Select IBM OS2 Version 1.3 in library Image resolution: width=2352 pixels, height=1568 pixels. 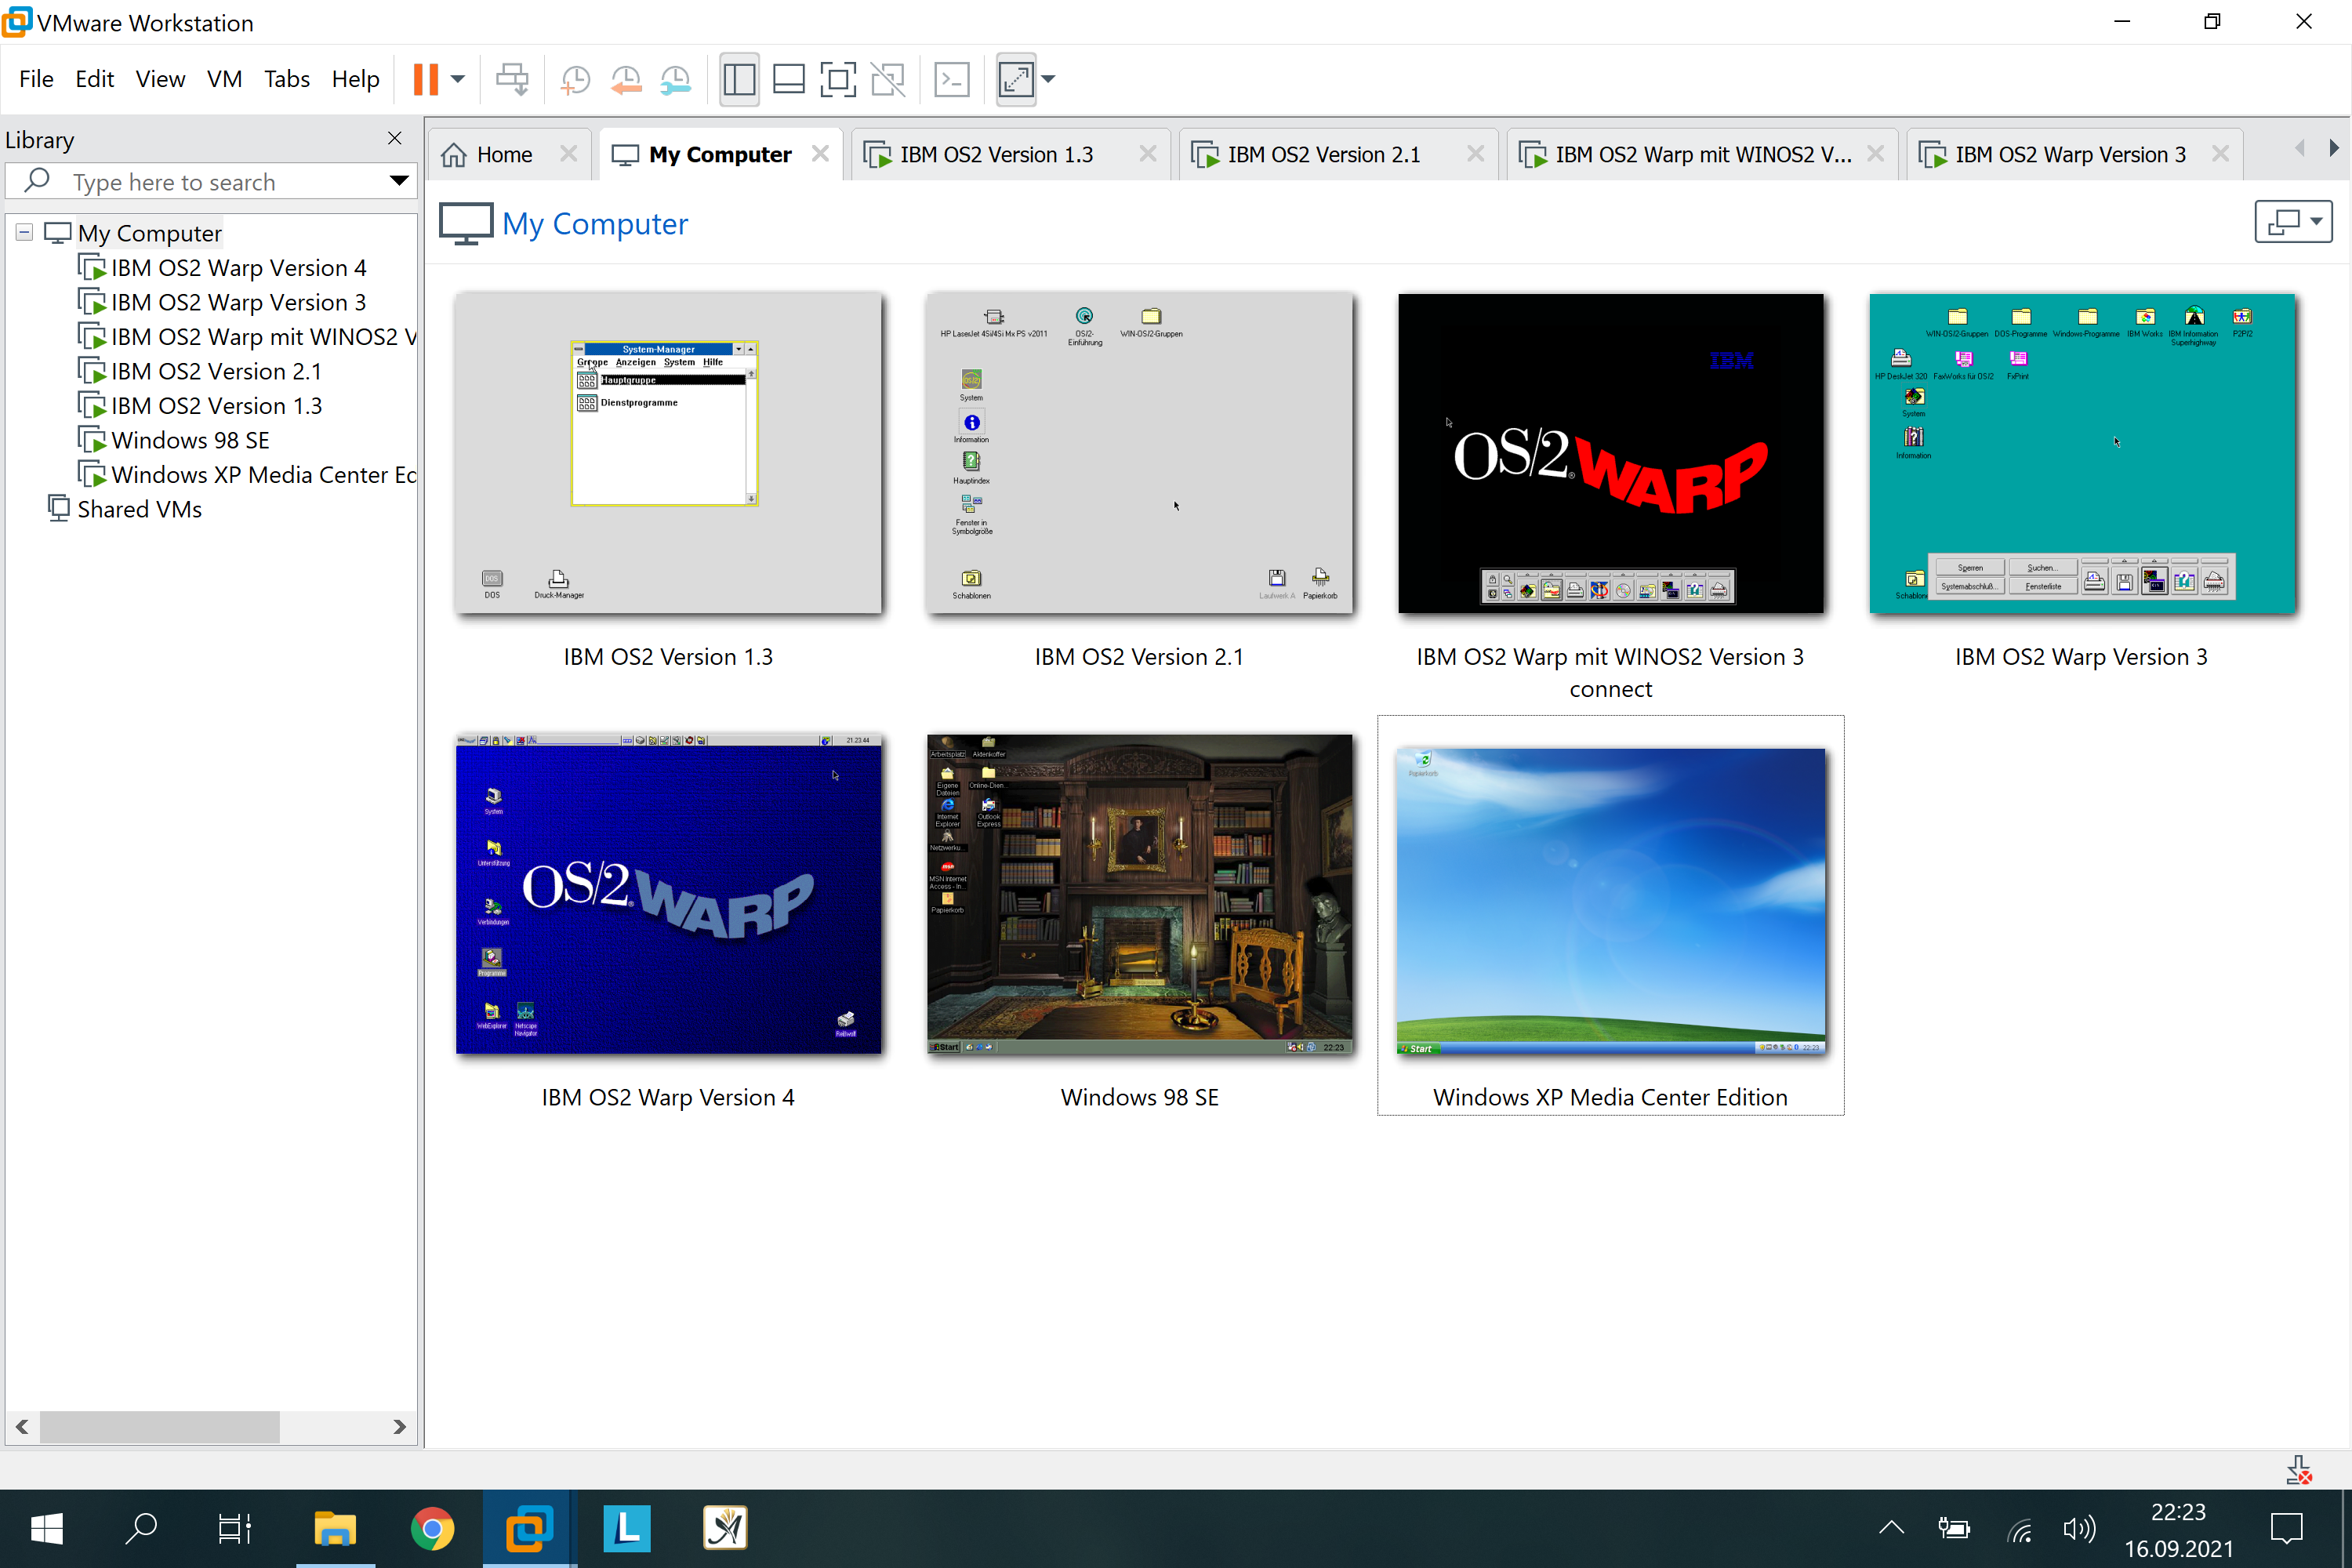216,406
